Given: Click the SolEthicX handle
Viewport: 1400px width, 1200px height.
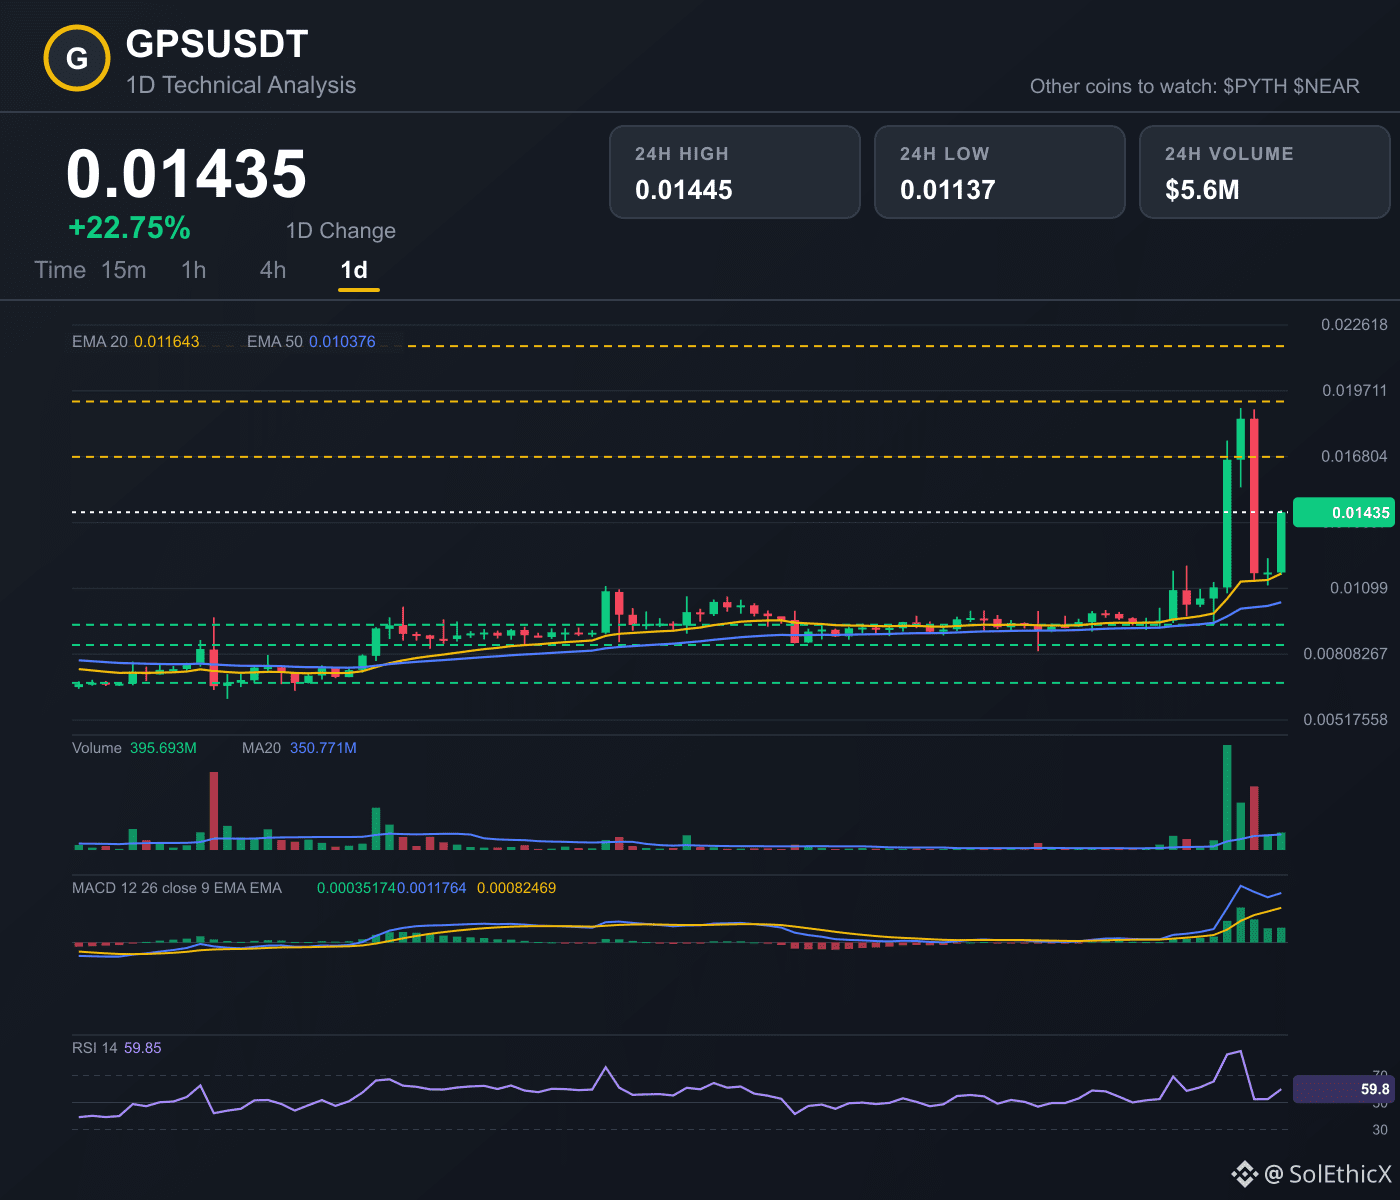Looking at the screenshot, I should pos(1340,1173).
